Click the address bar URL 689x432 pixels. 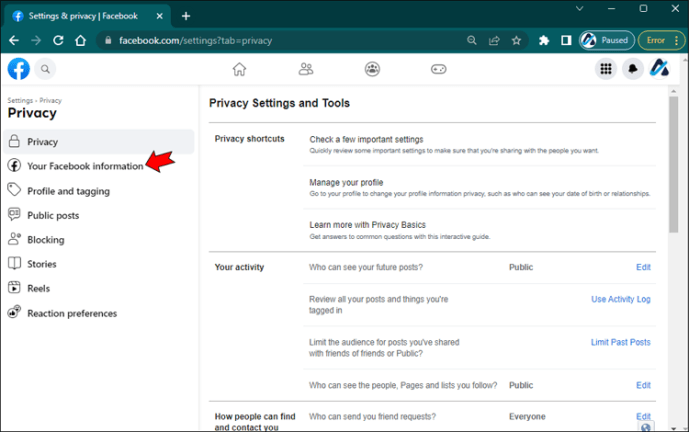[x=196, y=40]
